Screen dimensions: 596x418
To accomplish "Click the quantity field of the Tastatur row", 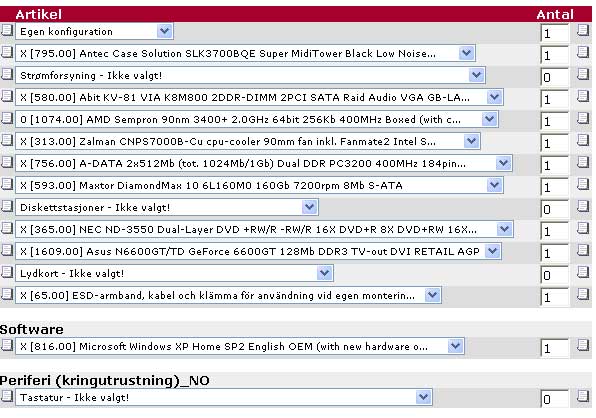I will pyautogui.click(x=555, y=399).
